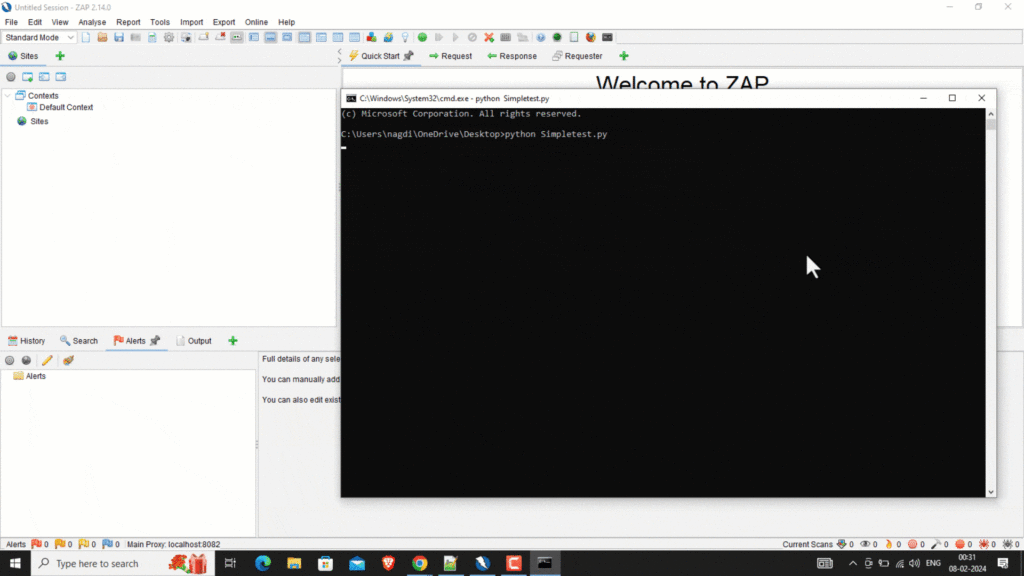Collapse the Contexts tree node
Screen dimensions: 1024x576
(x=8, y=95)
